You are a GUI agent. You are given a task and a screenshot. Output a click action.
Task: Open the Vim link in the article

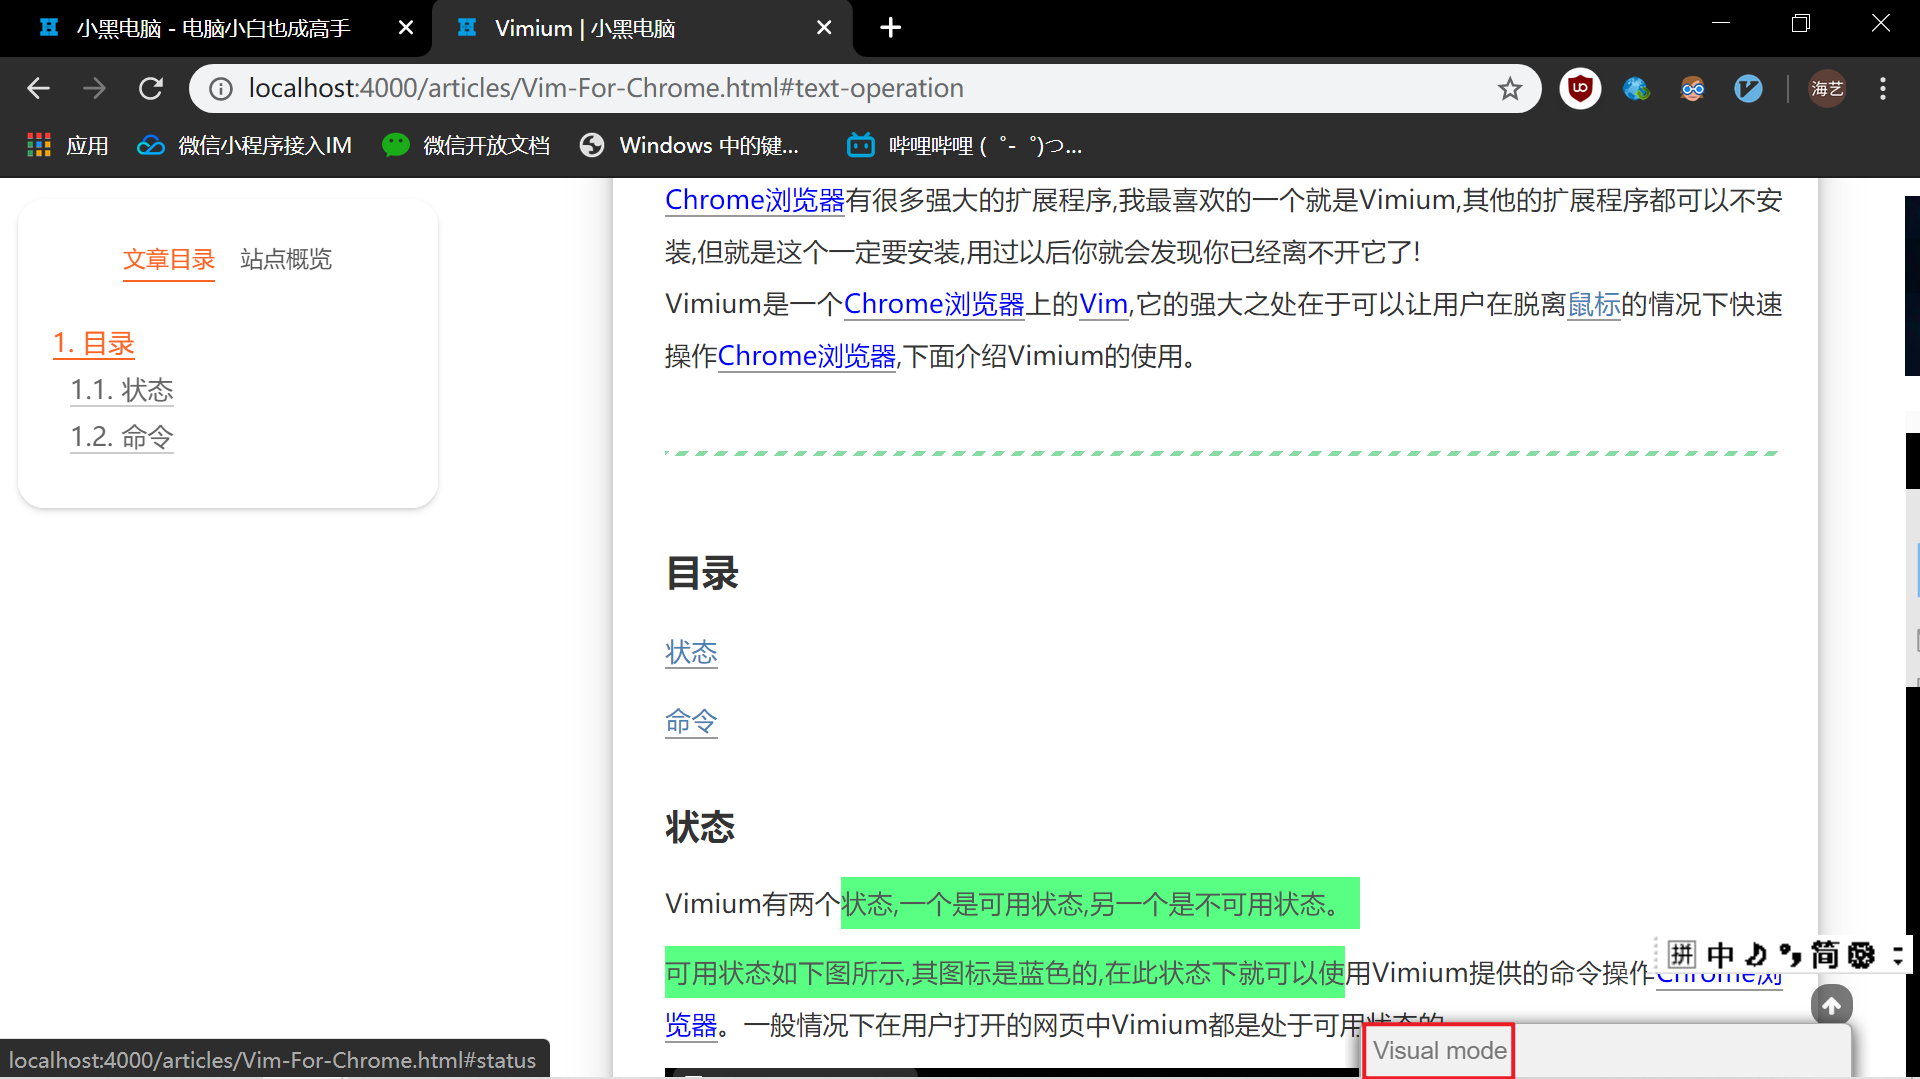[1103, 304]
